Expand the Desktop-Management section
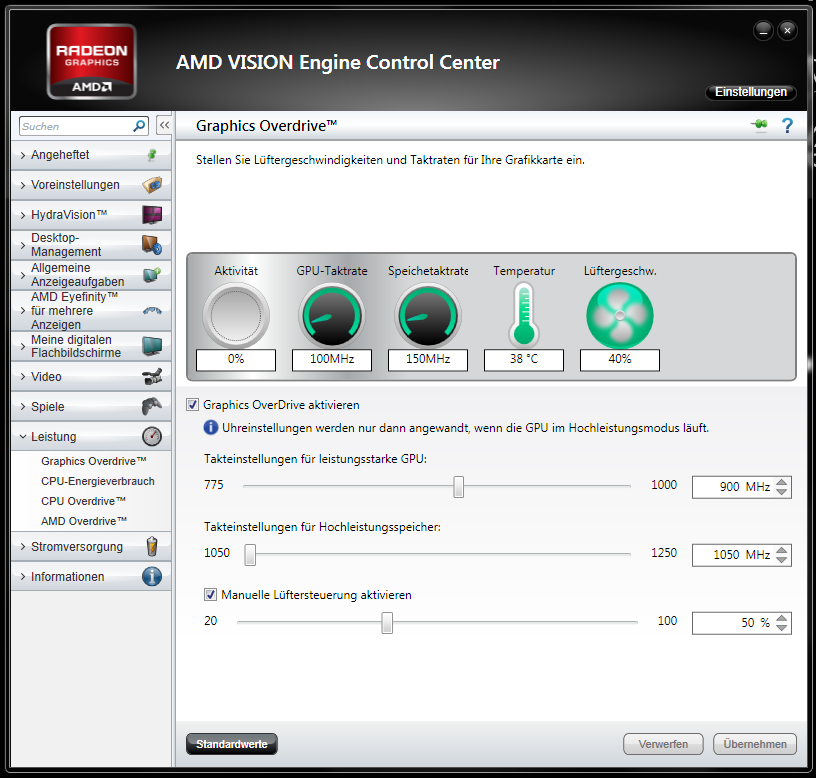816x778 pixels. click(x=91, y=245)
